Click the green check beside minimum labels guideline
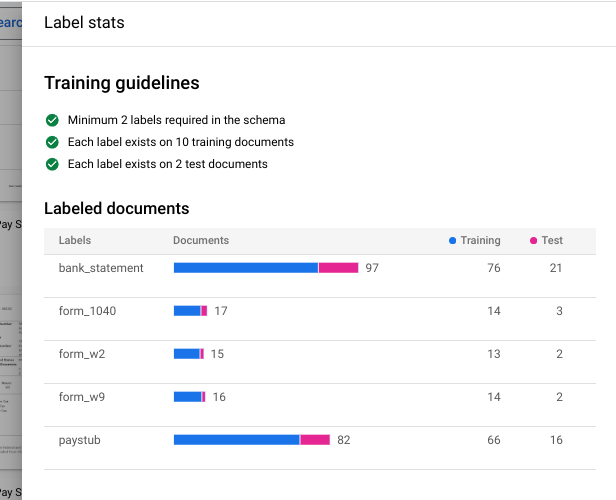Viewport: 616px width, 500px height. click(52, 120)
